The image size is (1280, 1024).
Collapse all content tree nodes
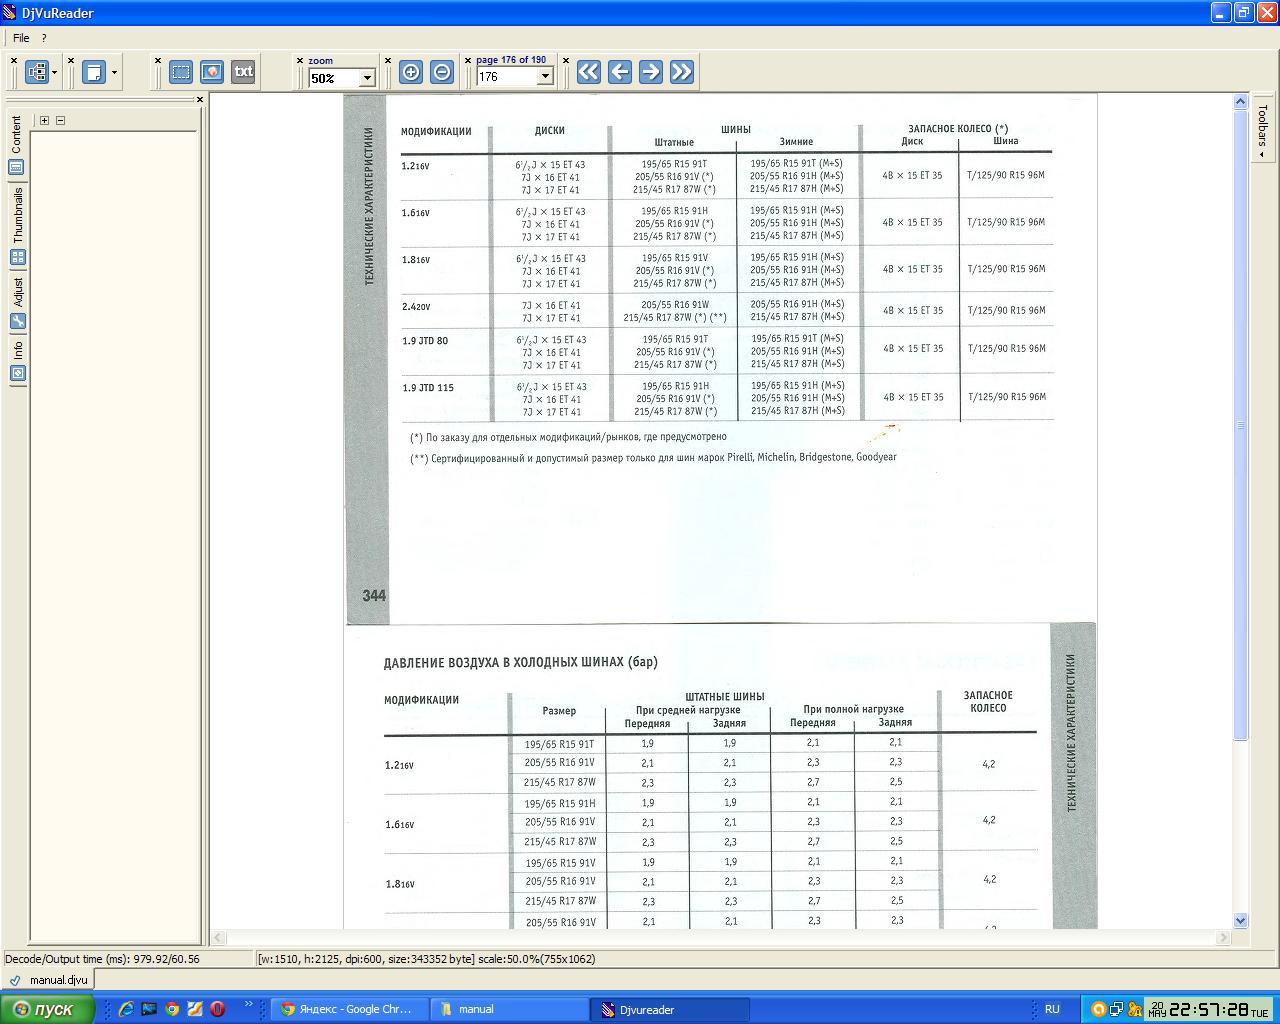pos(60,120)
